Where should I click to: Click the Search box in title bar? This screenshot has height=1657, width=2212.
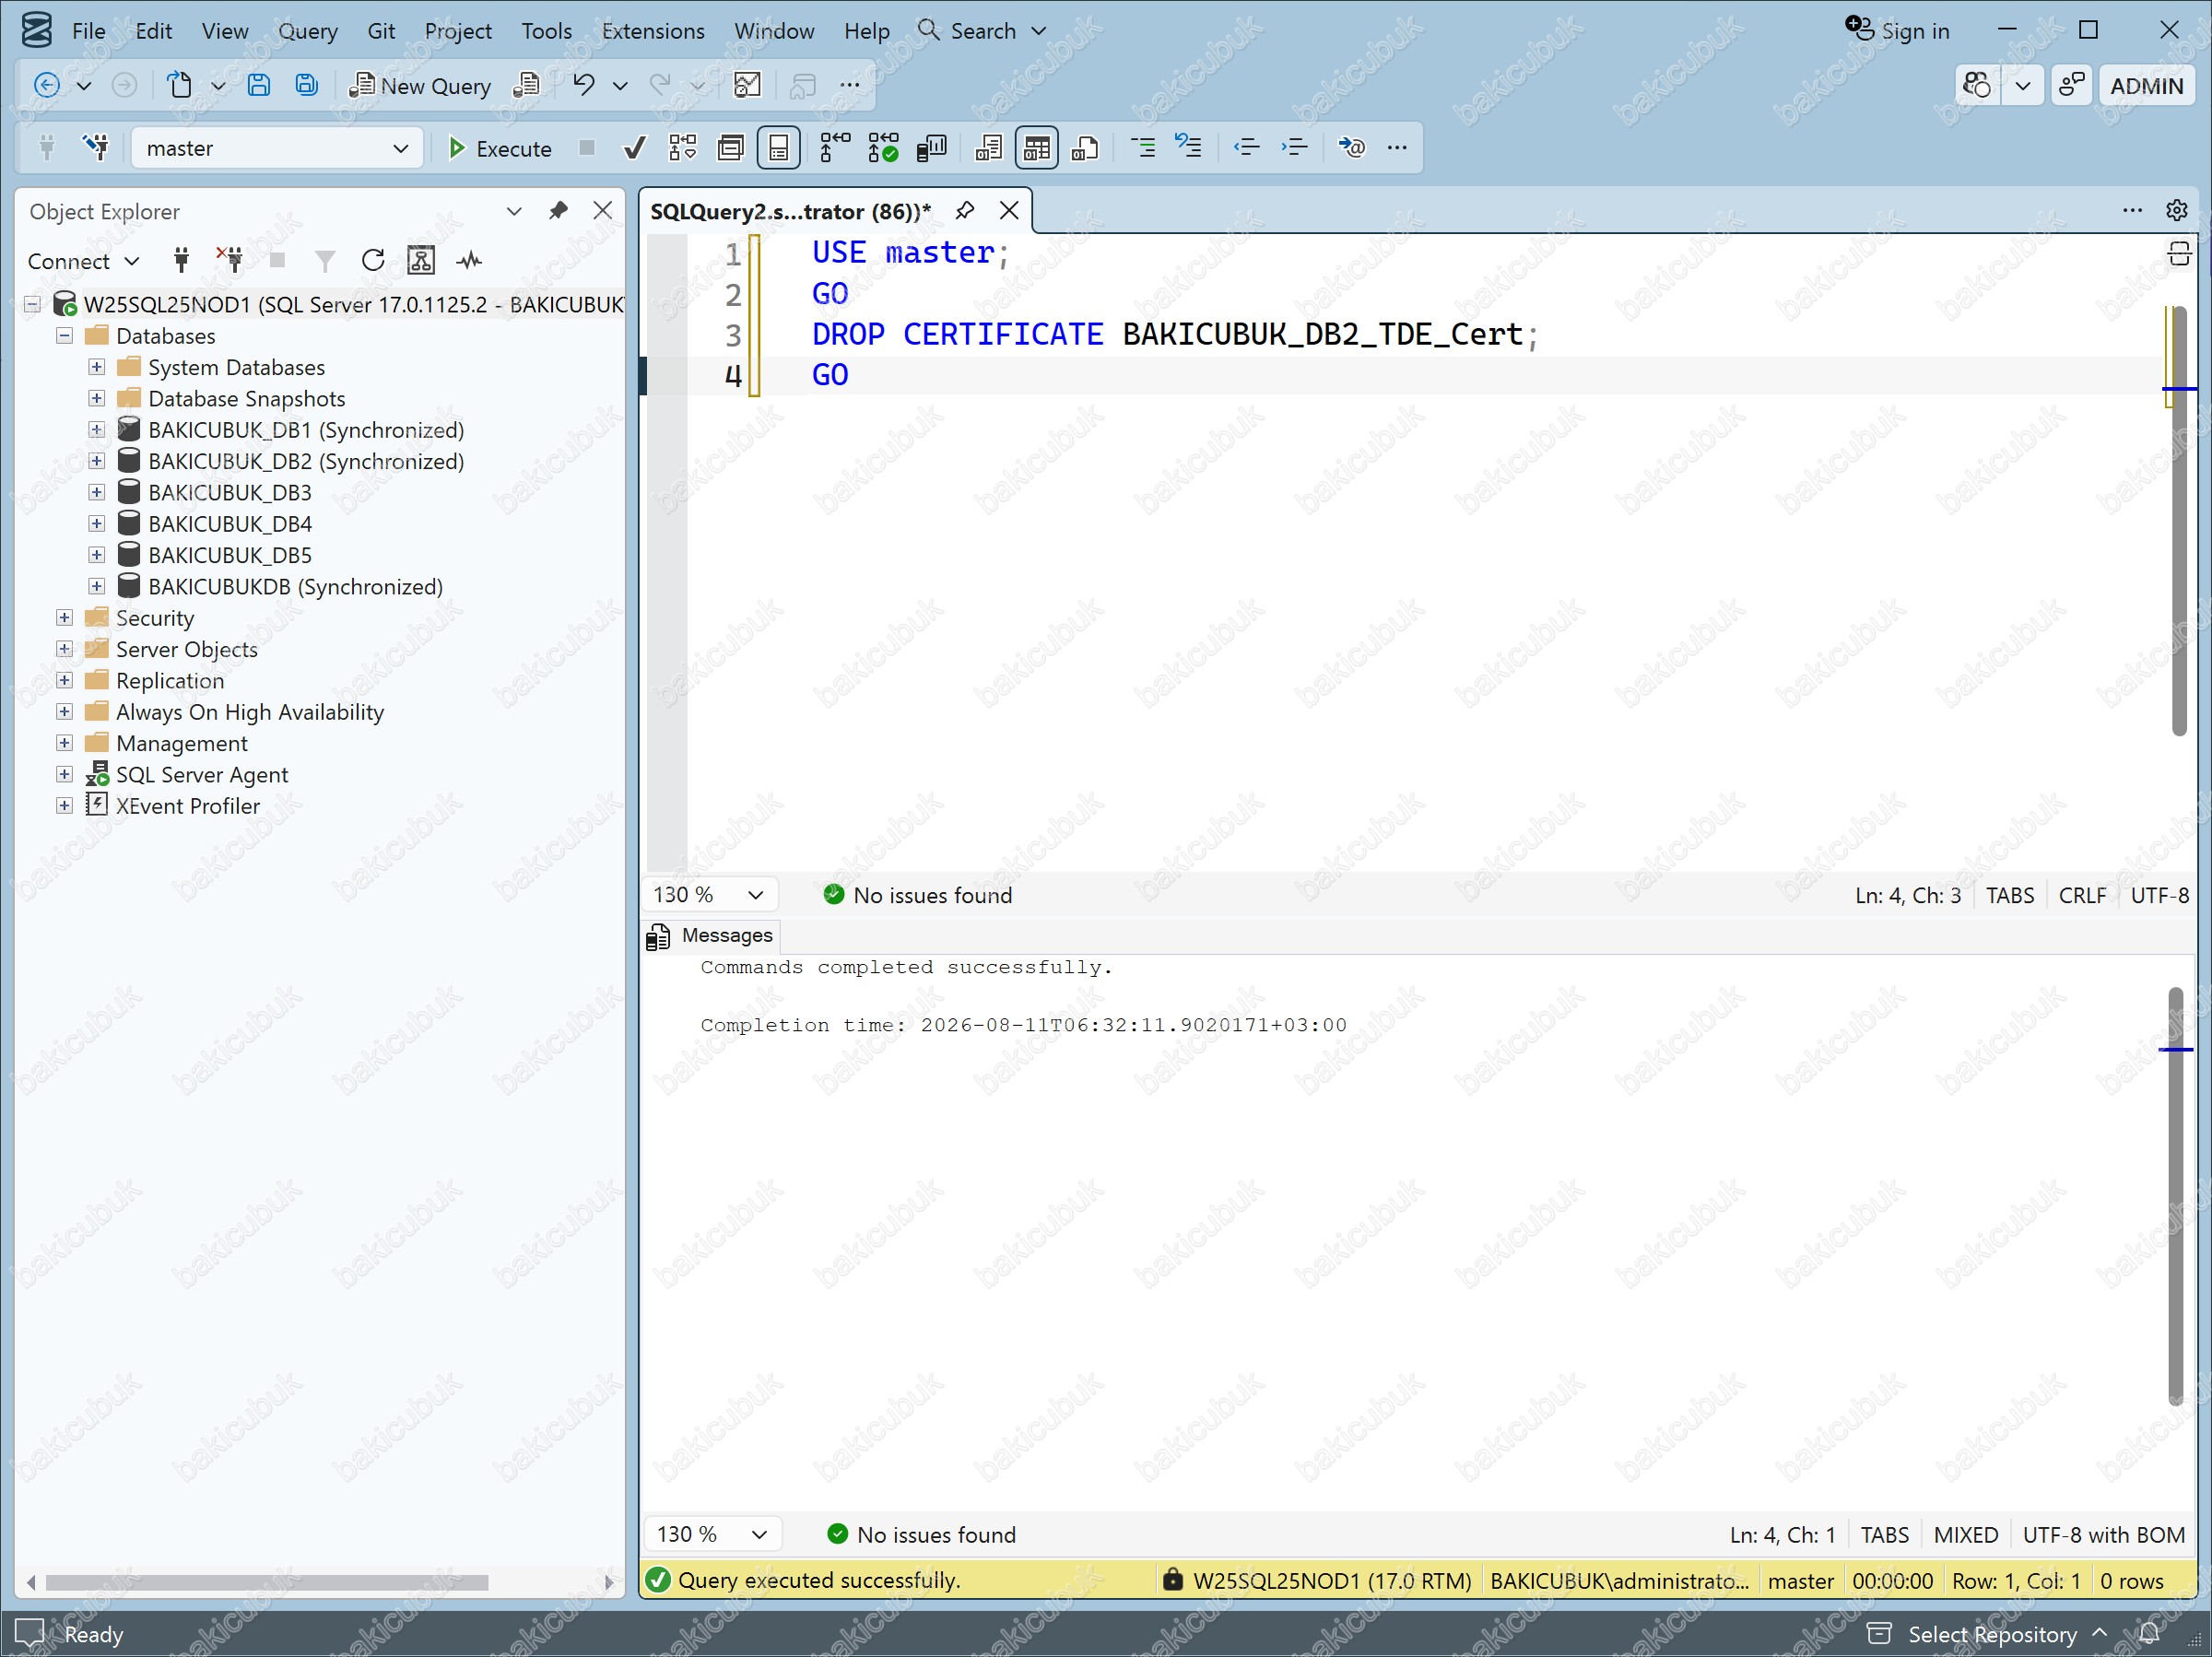[982, 31]
